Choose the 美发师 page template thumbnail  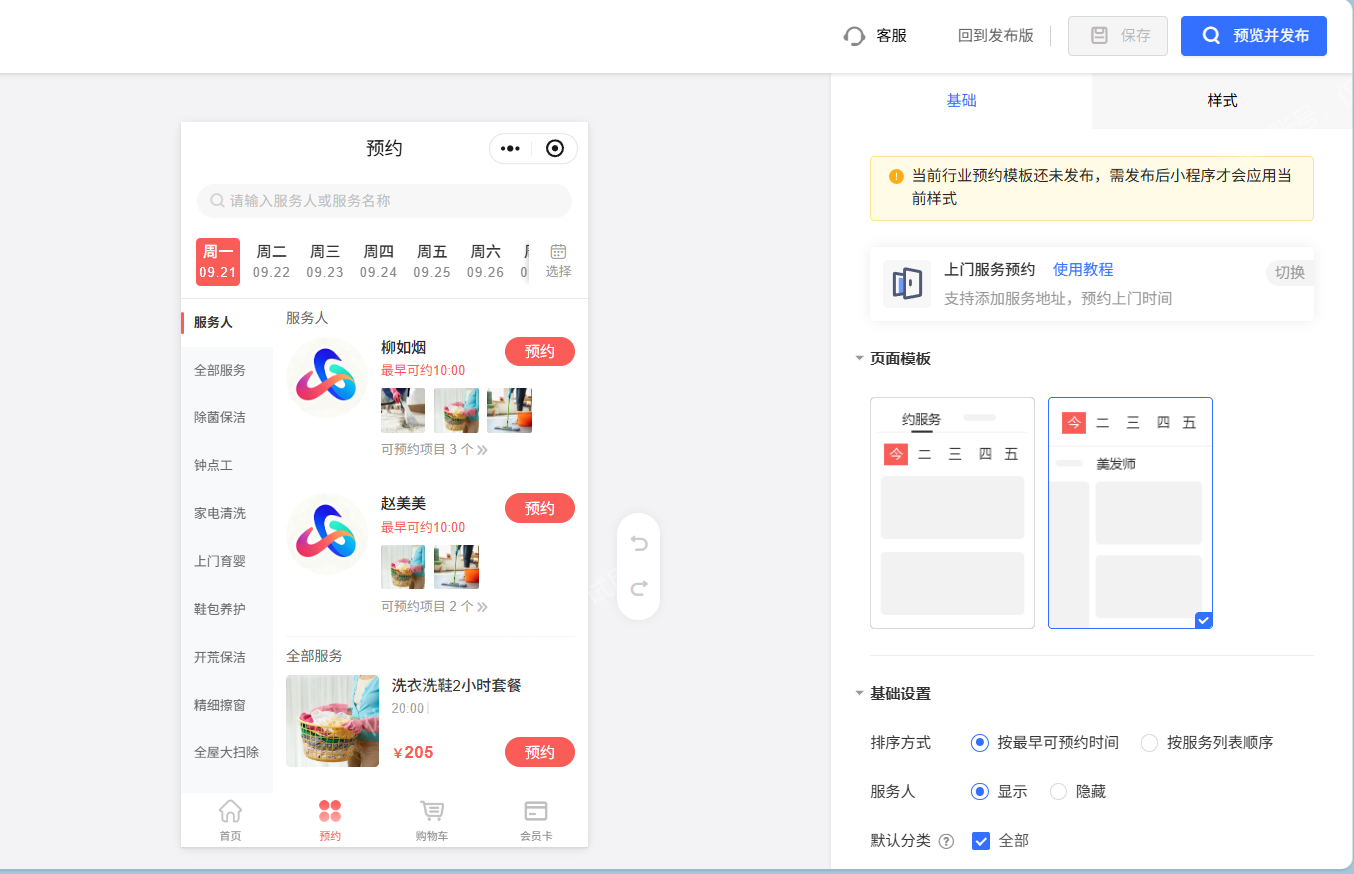(x=1130, y=513)
